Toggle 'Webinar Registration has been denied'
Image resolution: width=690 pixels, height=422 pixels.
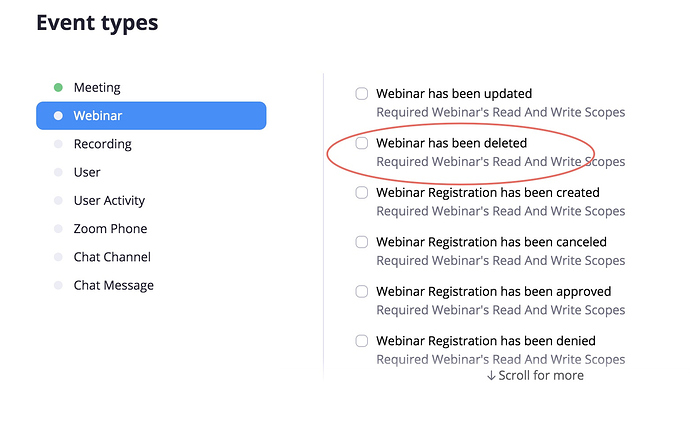pyautogui.click(x=362, y=341)
